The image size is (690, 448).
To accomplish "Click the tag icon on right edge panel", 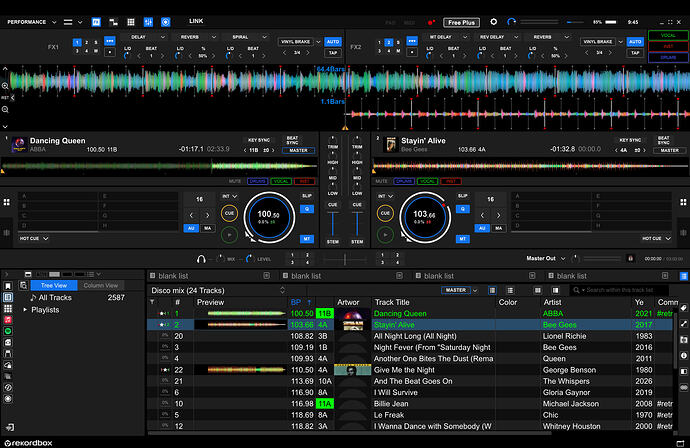I will tap(683, 308).
